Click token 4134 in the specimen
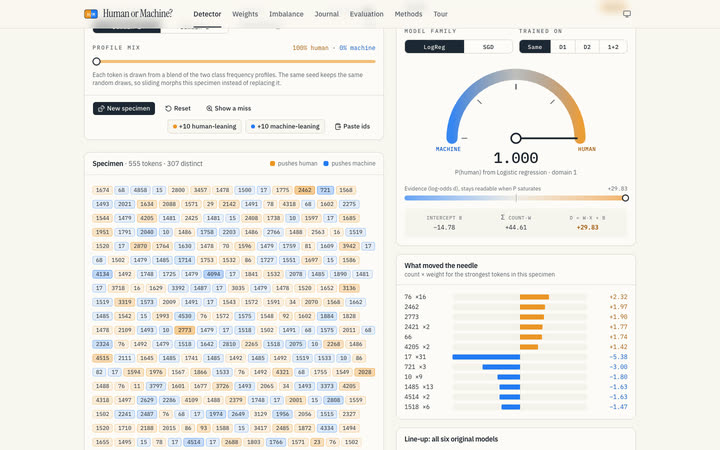This screenshot has height=450, width=720. [x=102, y=274]
